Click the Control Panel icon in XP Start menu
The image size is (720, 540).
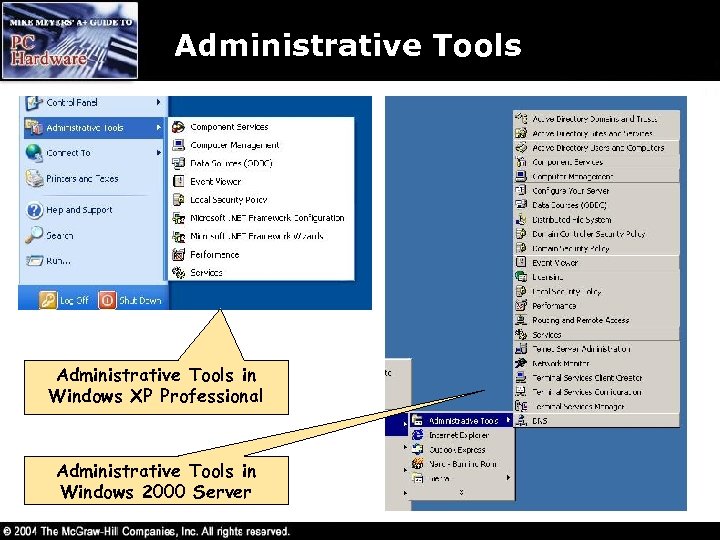tap(34, 103)
